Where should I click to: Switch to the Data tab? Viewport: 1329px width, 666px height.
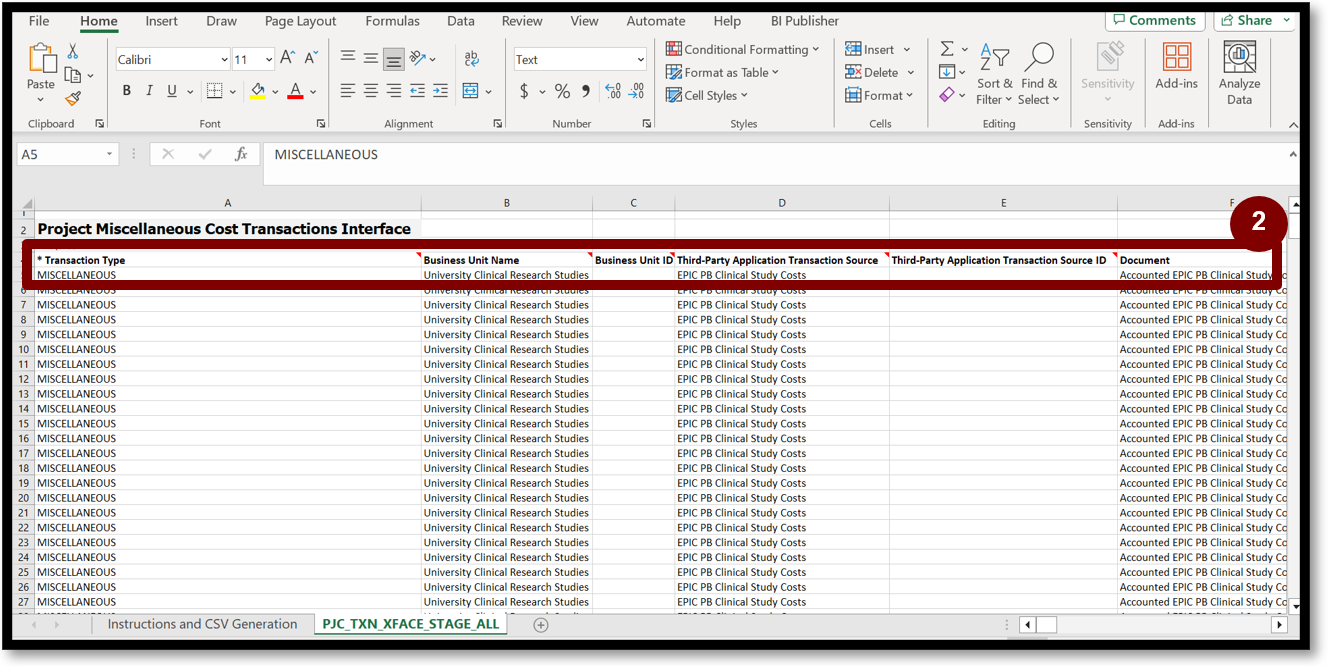(x=461, y=20)
